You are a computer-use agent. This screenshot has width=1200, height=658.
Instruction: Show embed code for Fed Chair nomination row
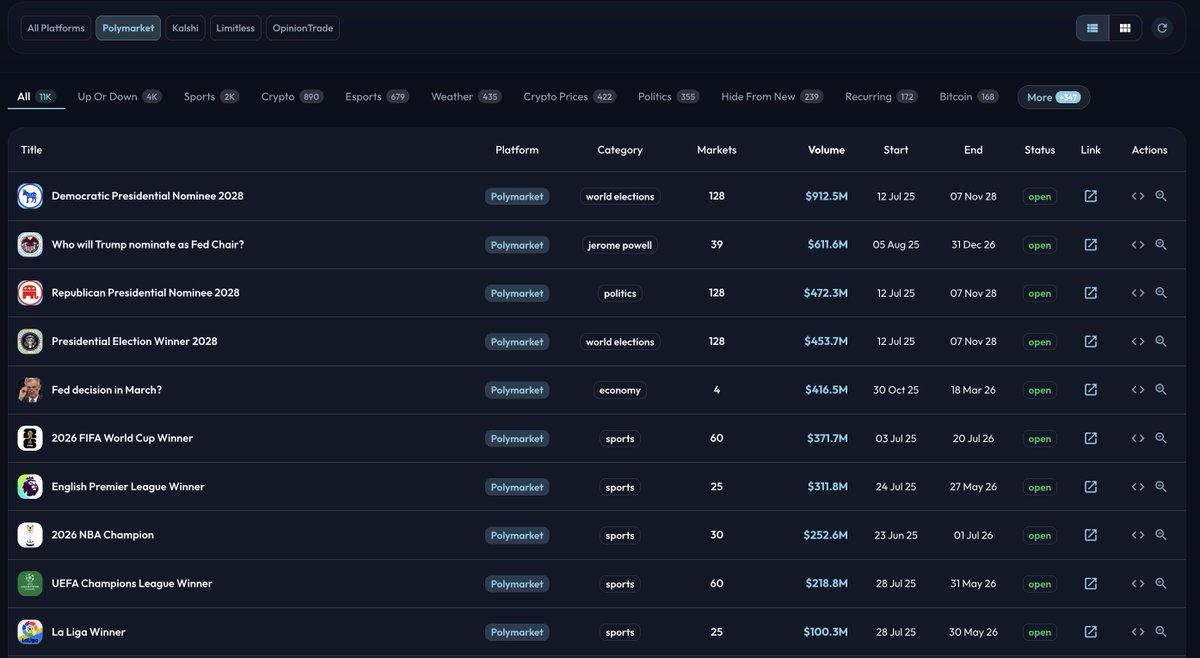[x=1138, y=245]
